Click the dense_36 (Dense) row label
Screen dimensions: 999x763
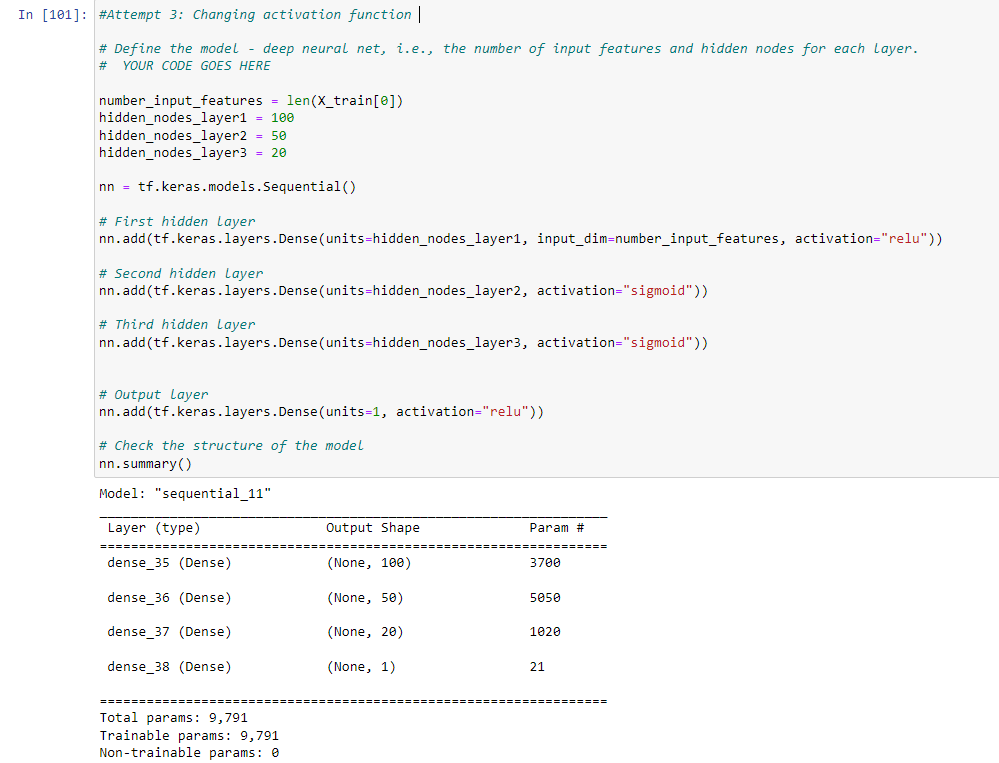point(169,598)
